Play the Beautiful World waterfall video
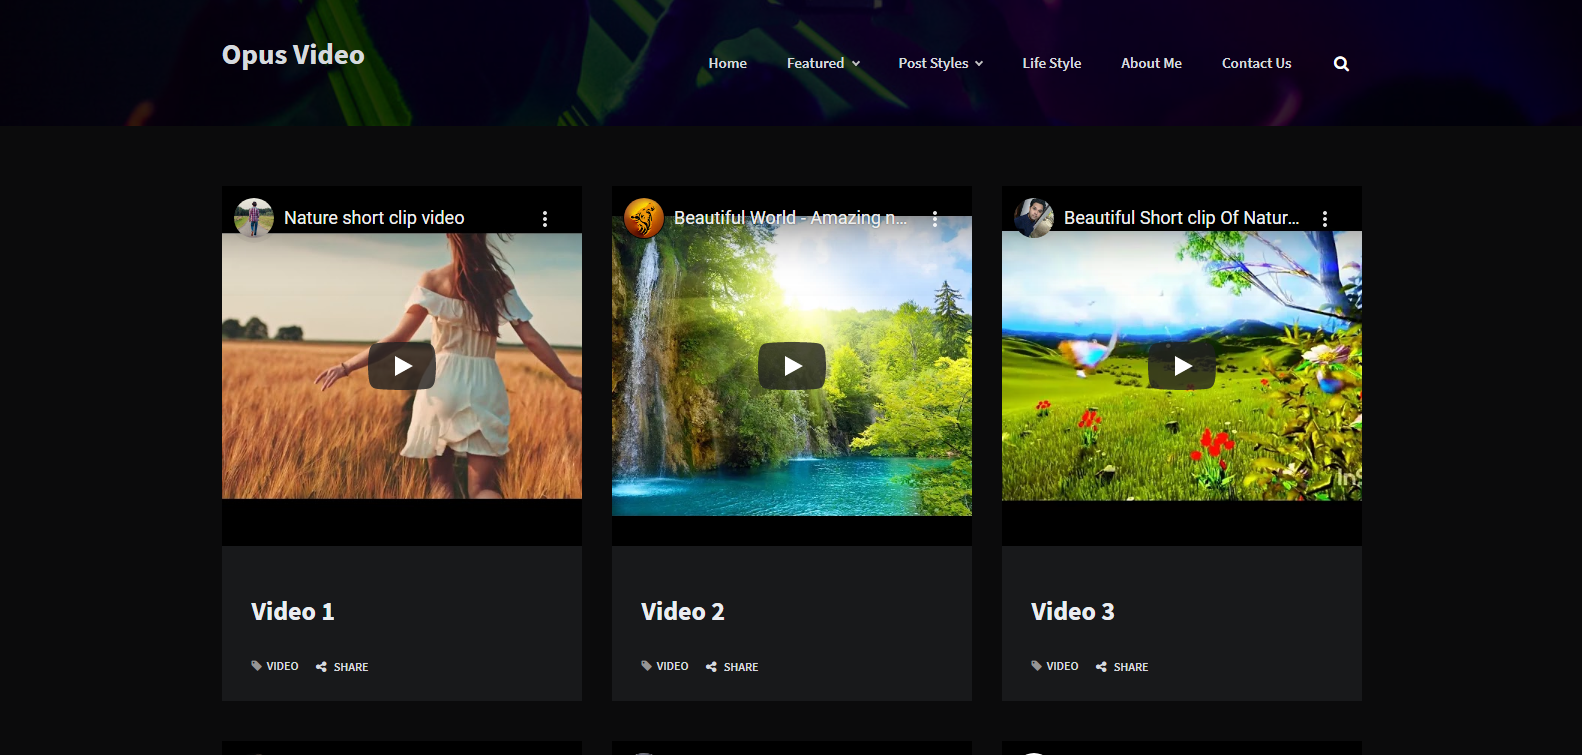 (x=792, y=366)
